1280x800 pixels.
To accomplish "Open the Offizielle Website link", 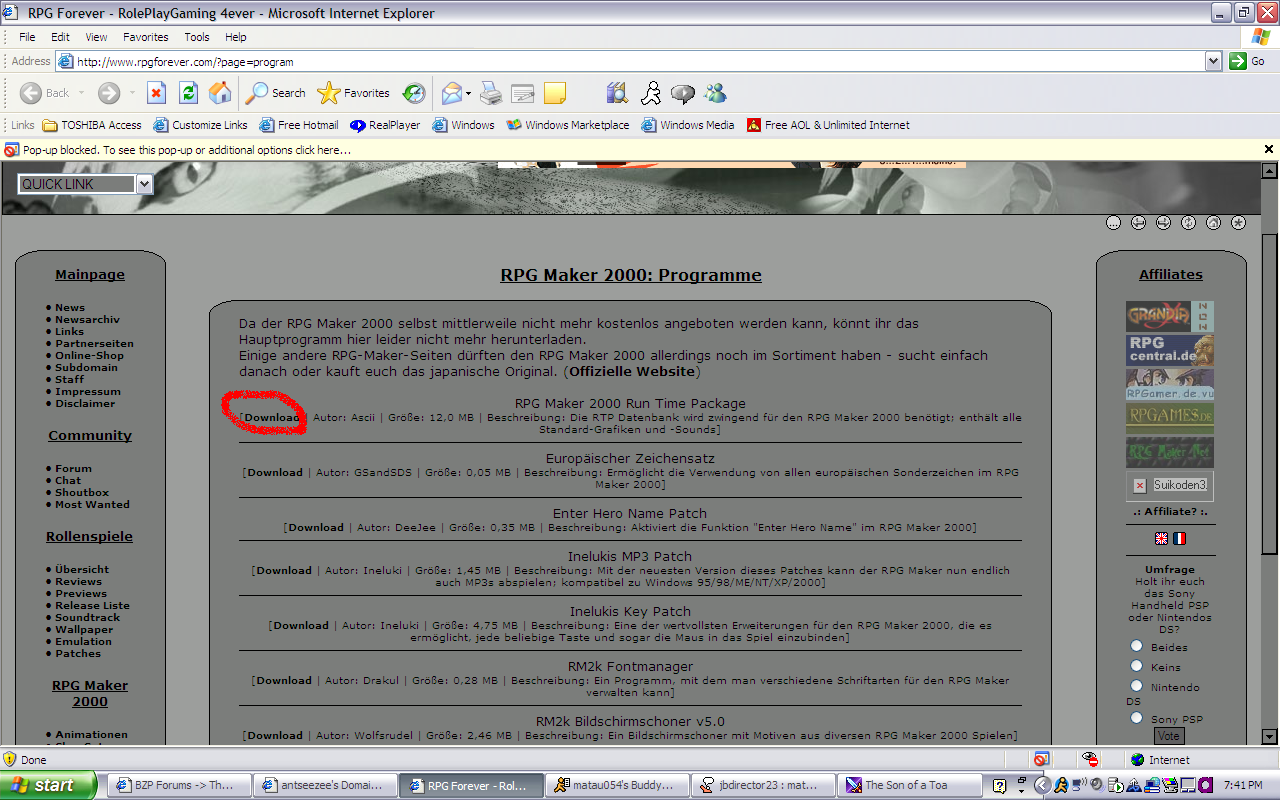I will click(632, 372).
